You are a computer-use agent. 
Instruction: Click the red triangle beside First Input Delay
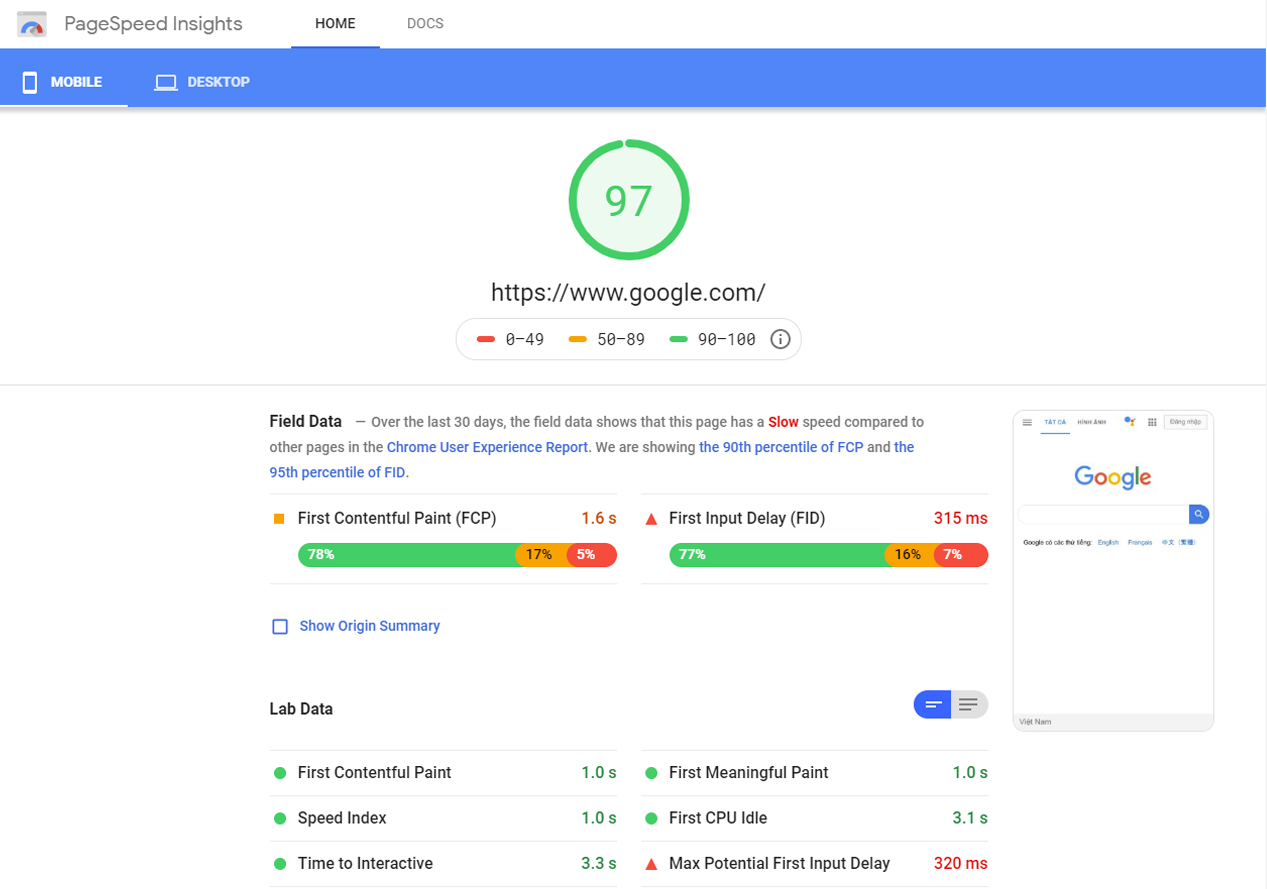[x=651, y=519]
